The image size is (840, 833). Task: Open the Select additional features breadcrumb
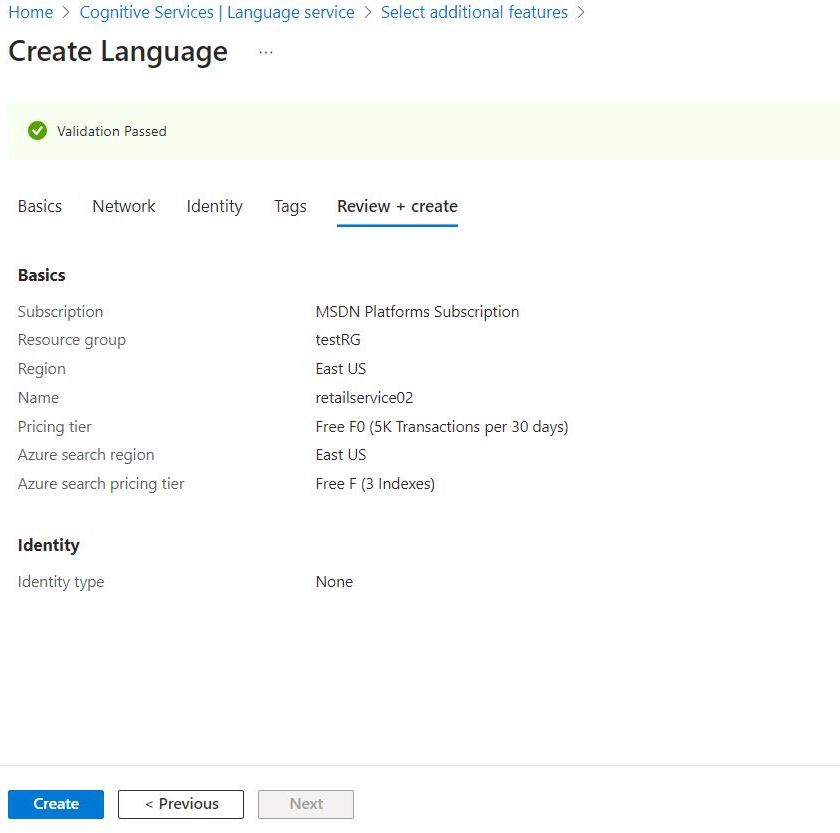coord(474,12)
